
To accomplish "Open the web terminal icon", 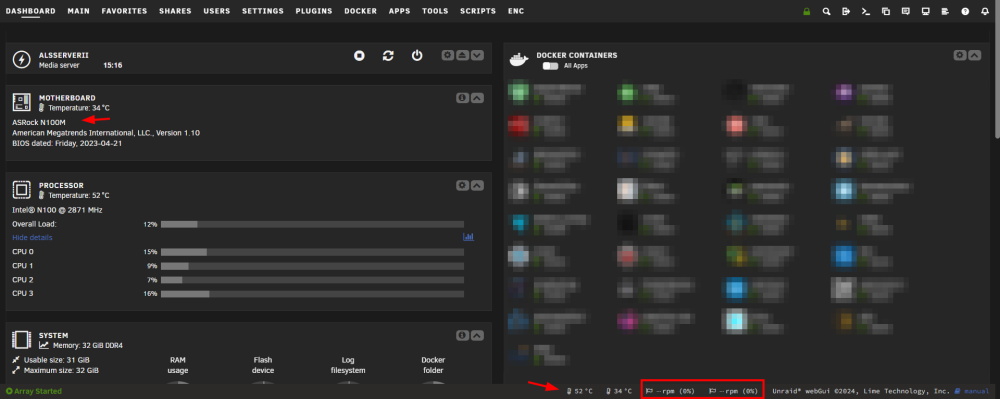I will point(865,11).
